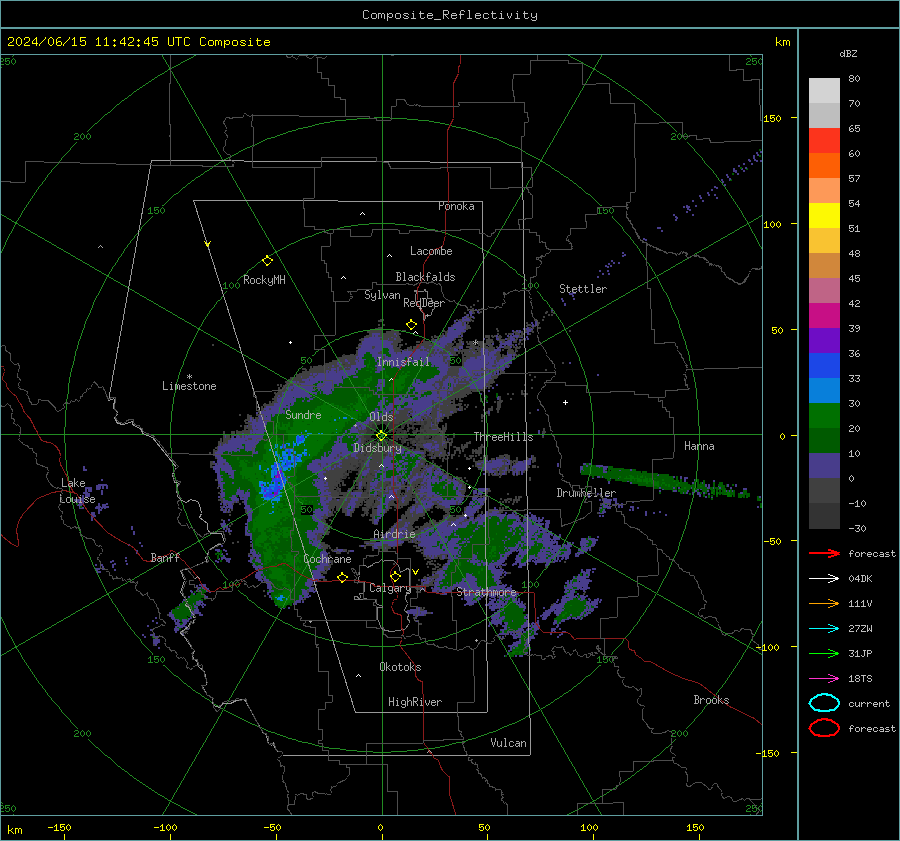
Task: Click the ThreeHills city label
Action: [503, 437]
